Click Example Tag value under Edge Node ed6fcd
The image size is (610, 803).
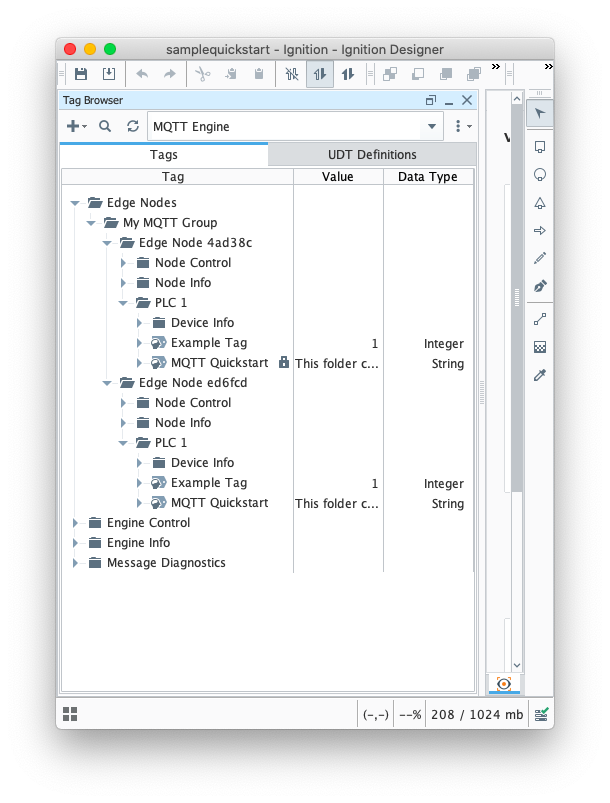coord(375,483)
